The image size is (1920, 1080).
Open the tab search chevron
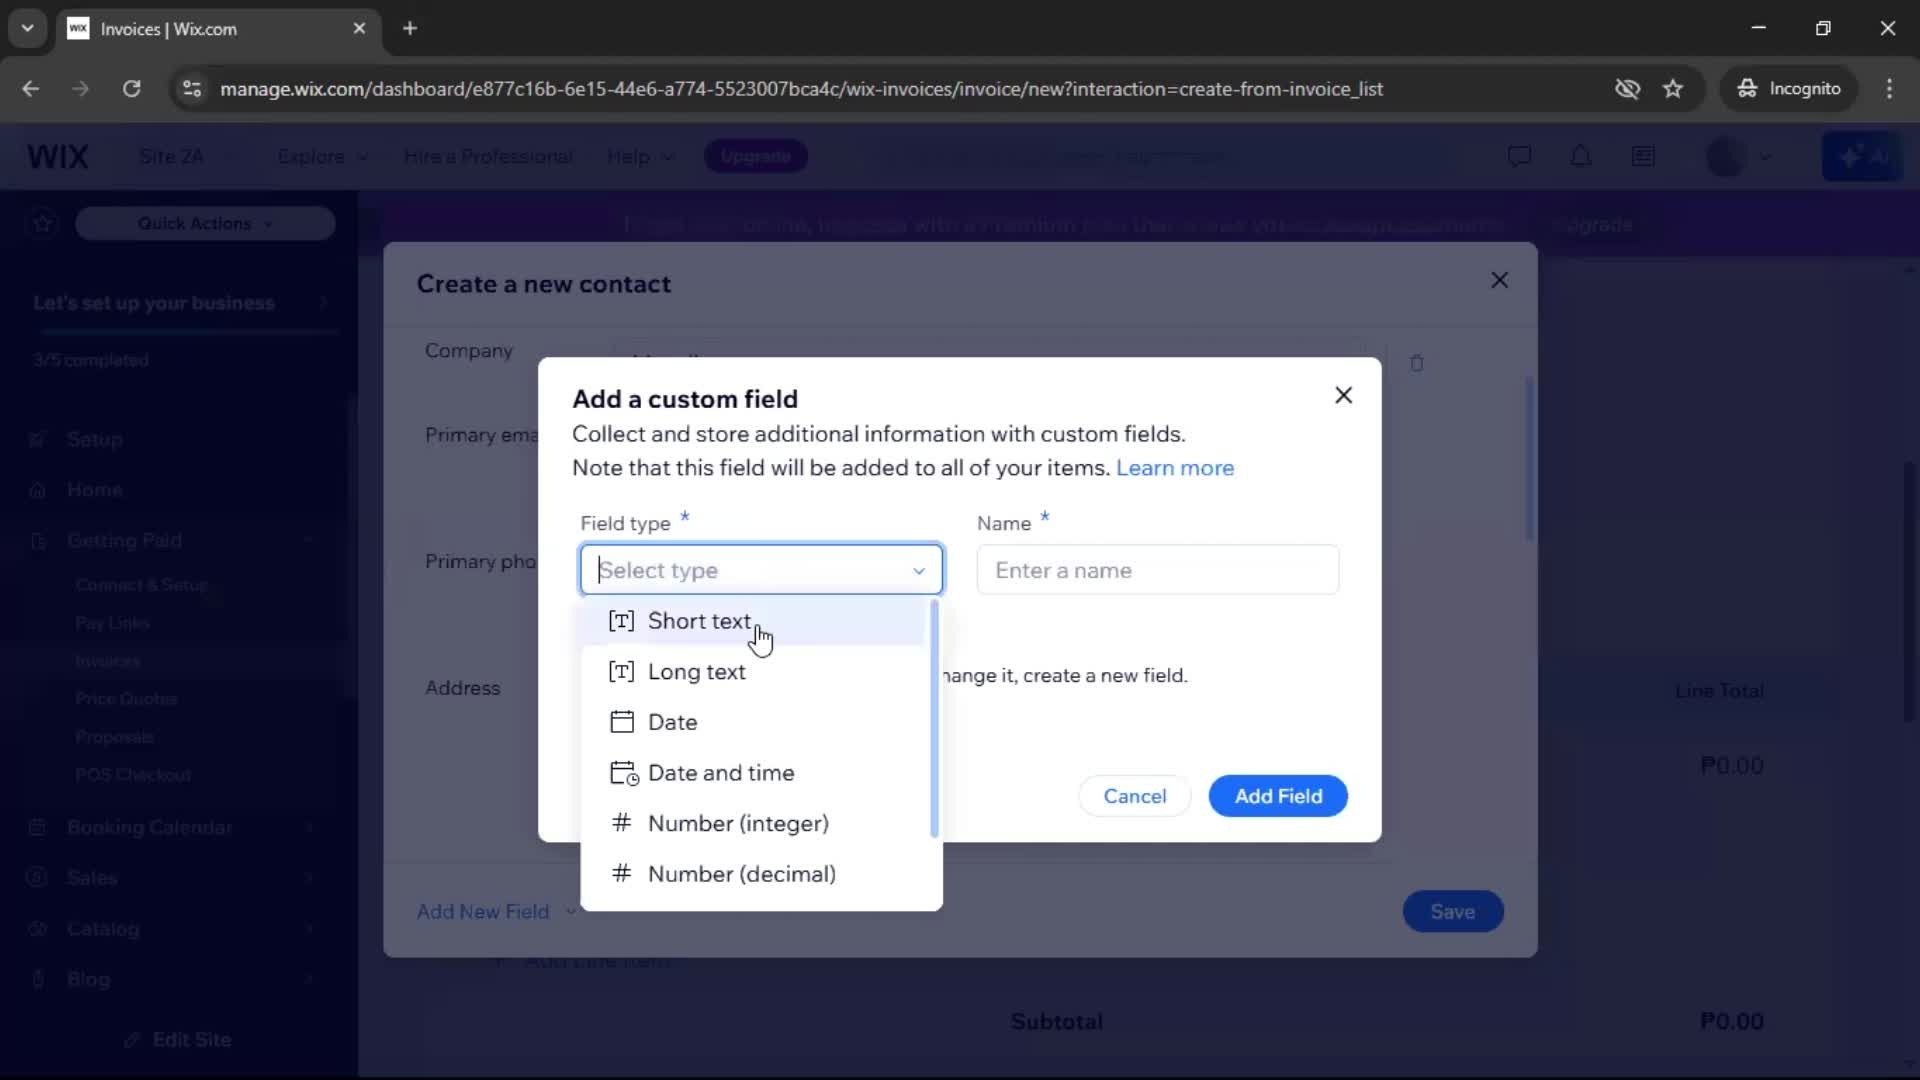coord(27,28)
